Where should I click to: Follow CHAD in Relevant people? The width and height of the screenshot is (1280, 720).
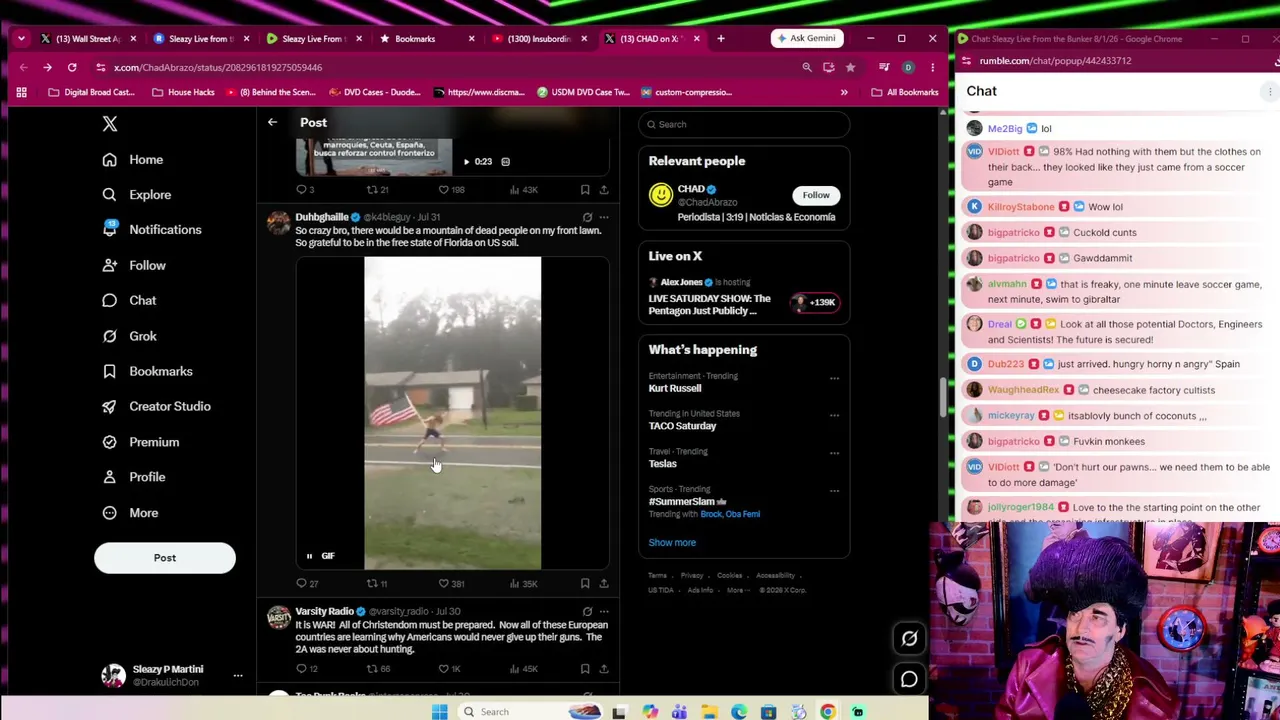coord(816,195)
